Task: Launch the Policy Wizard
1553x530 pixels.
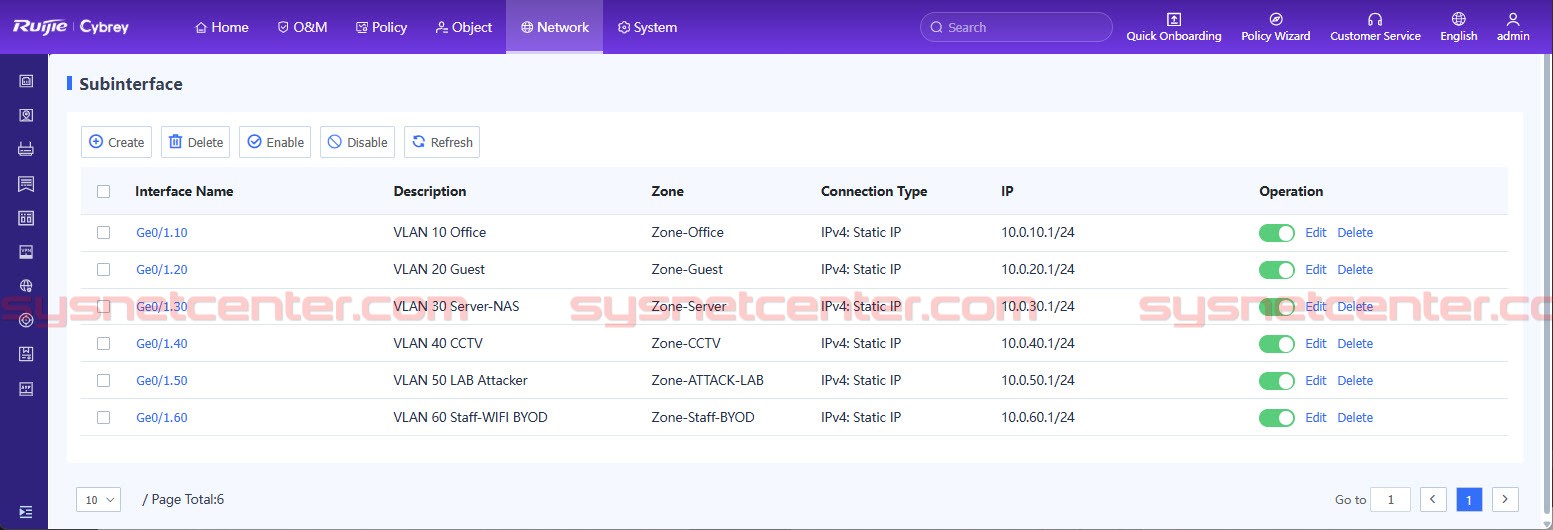Action: (1275, 27)
